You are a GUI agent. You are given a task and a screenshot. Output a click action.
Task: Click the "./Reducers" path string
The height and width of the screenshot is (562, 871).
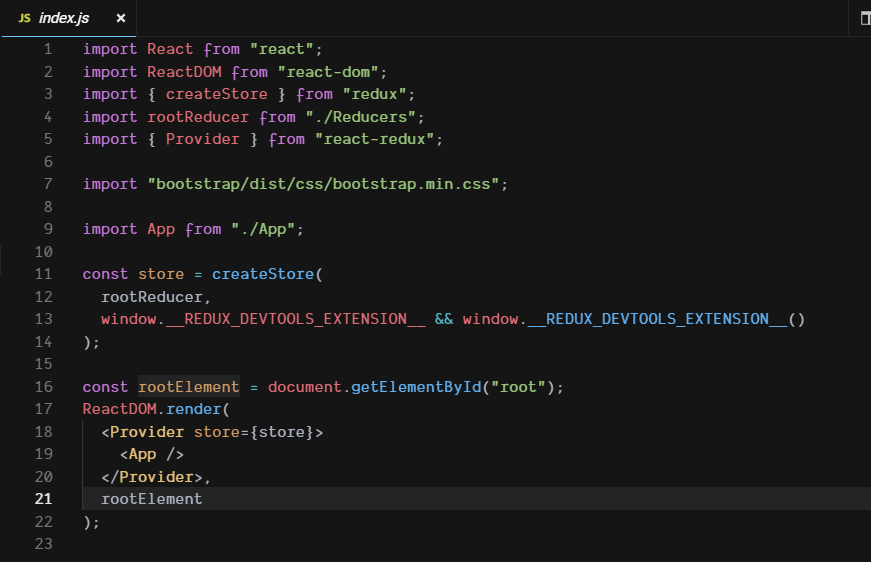(x=361, y=117)
